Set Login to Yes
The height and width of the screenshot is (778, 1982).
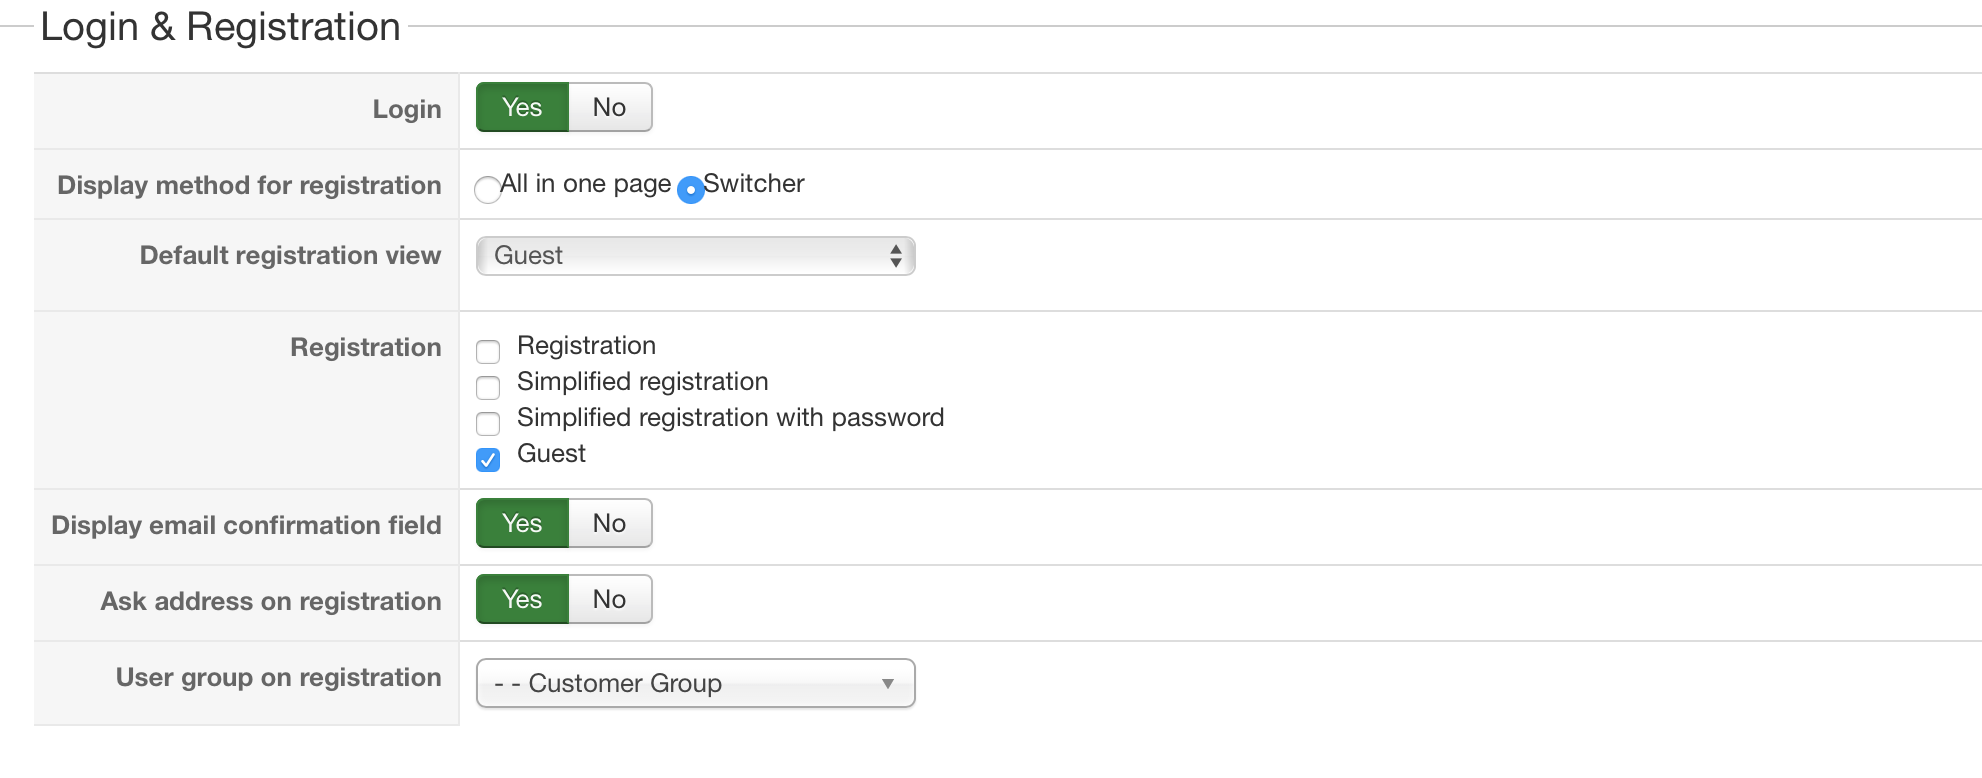(522, 108)
